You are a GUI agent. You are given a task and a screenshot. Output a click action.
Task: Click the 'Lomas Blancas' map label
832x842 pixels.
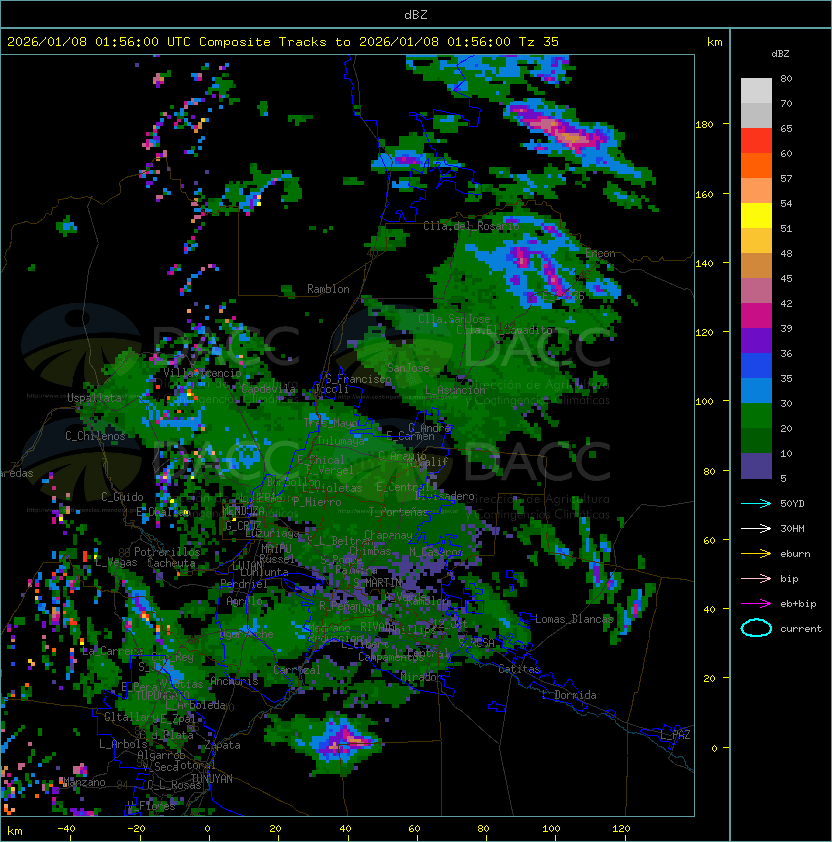574,619
